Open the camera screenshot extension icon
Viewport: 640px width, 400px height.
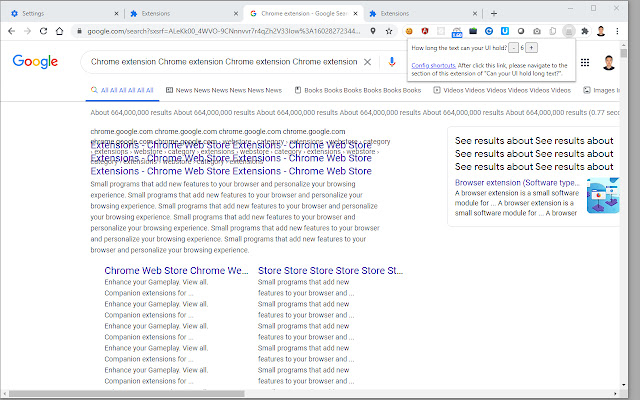(x=537, y=31)
